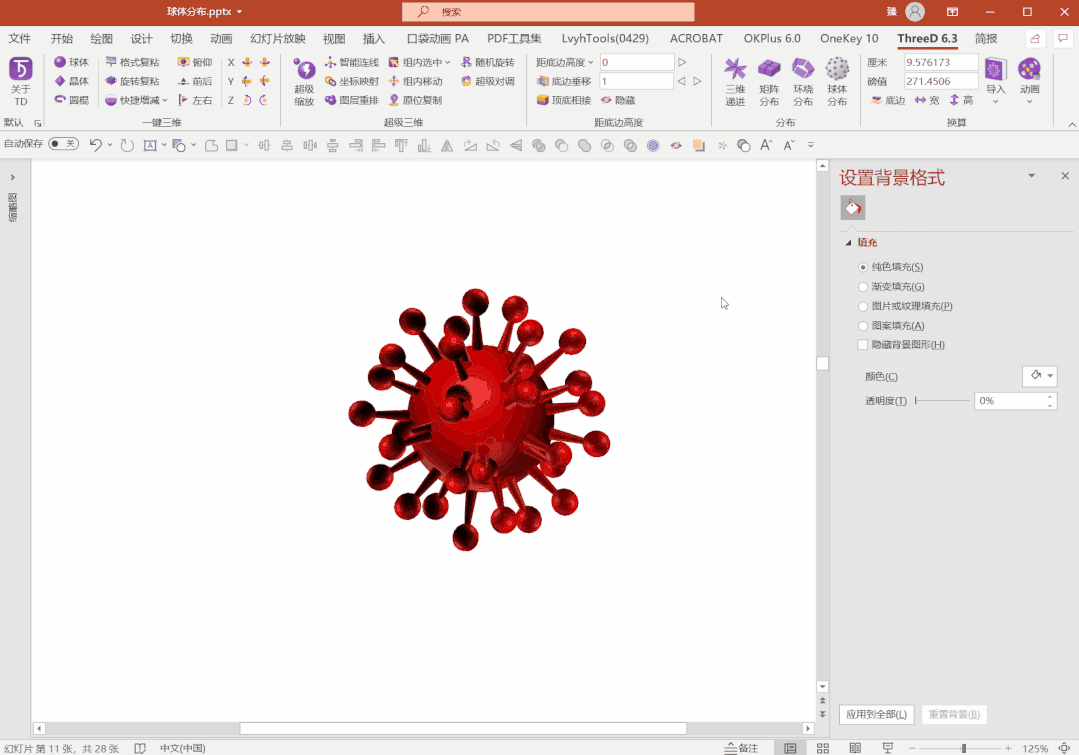Select 图案填充 pattern fill
Viewport: 1079px width, 755px height.
(x=863, y=326)
